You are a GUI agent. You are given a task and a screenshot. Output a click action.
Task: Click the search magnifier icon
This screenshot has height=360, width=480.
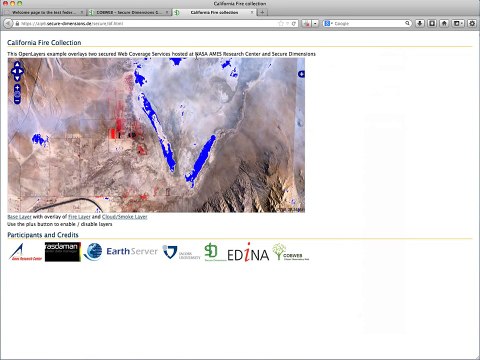point(407,23)
